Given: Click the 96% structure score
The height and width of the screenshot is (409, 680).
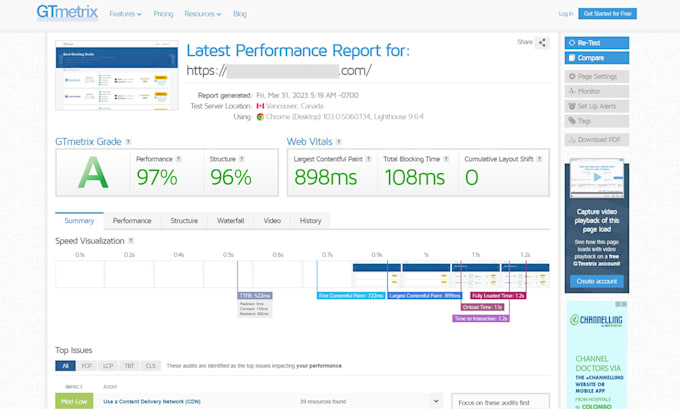Looking at the screenshot, I should tap(231, 177).
